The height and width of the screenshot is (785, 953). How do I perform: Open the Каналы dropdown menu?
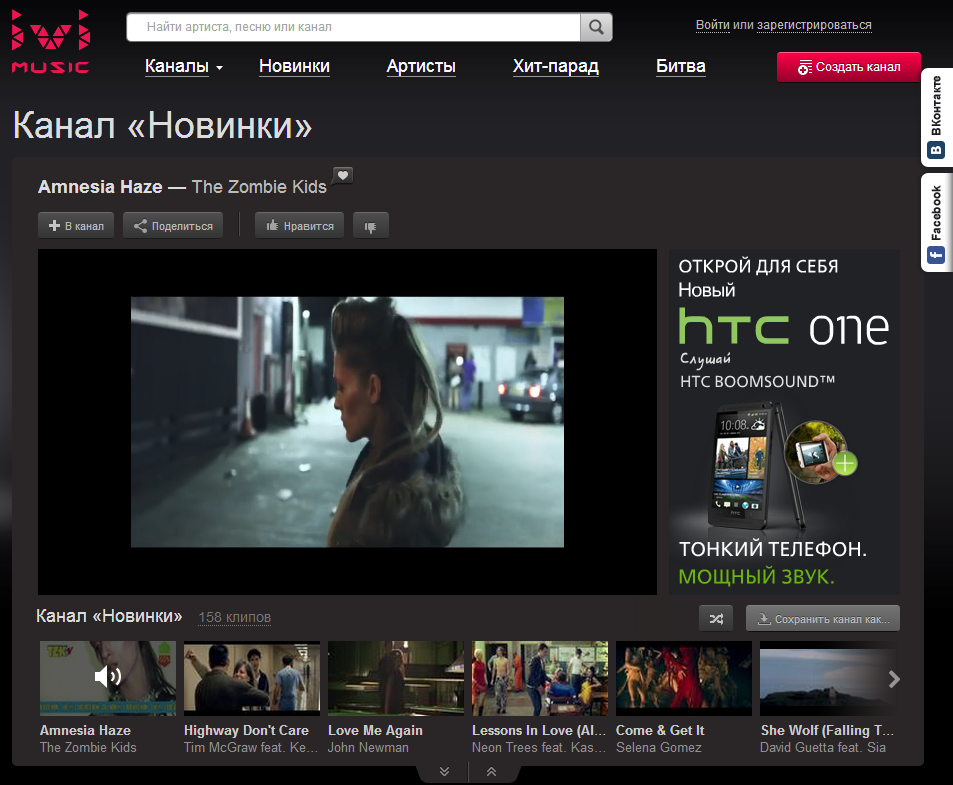184,67
